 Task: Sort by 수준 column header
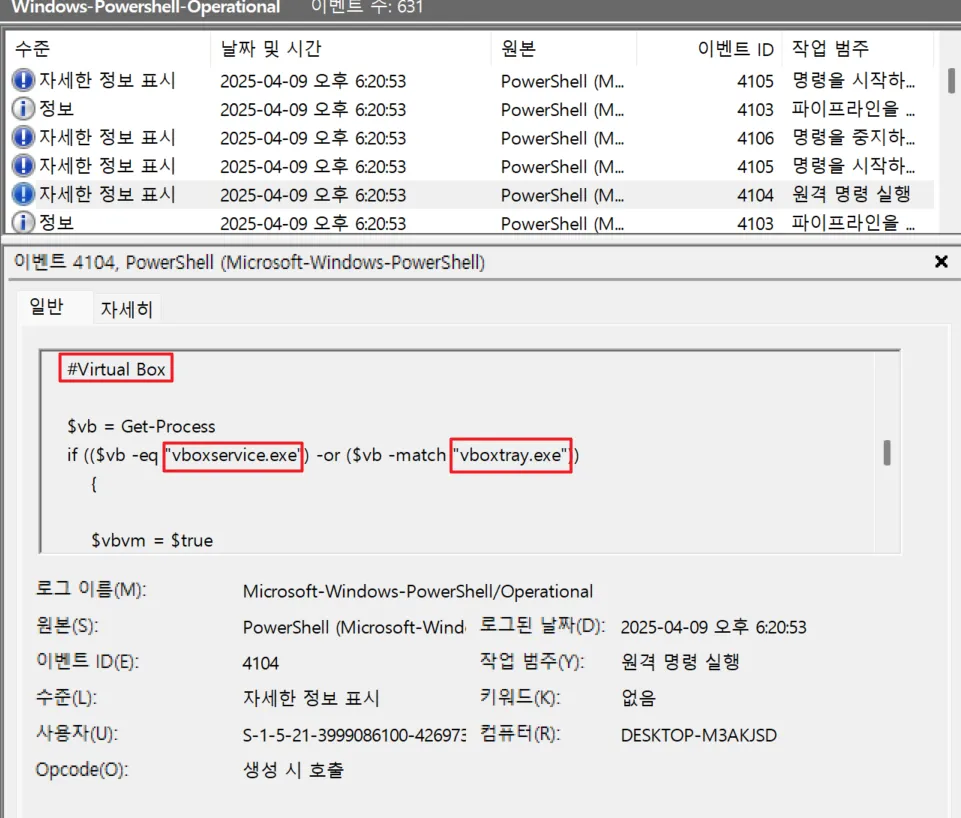coord(108,48)
